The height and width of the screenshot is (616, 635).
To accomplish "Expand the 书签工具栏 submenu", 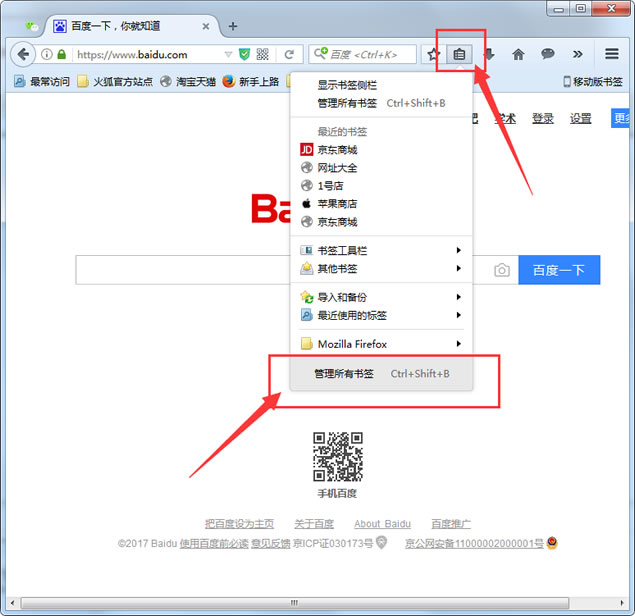I will coord(381,251).
